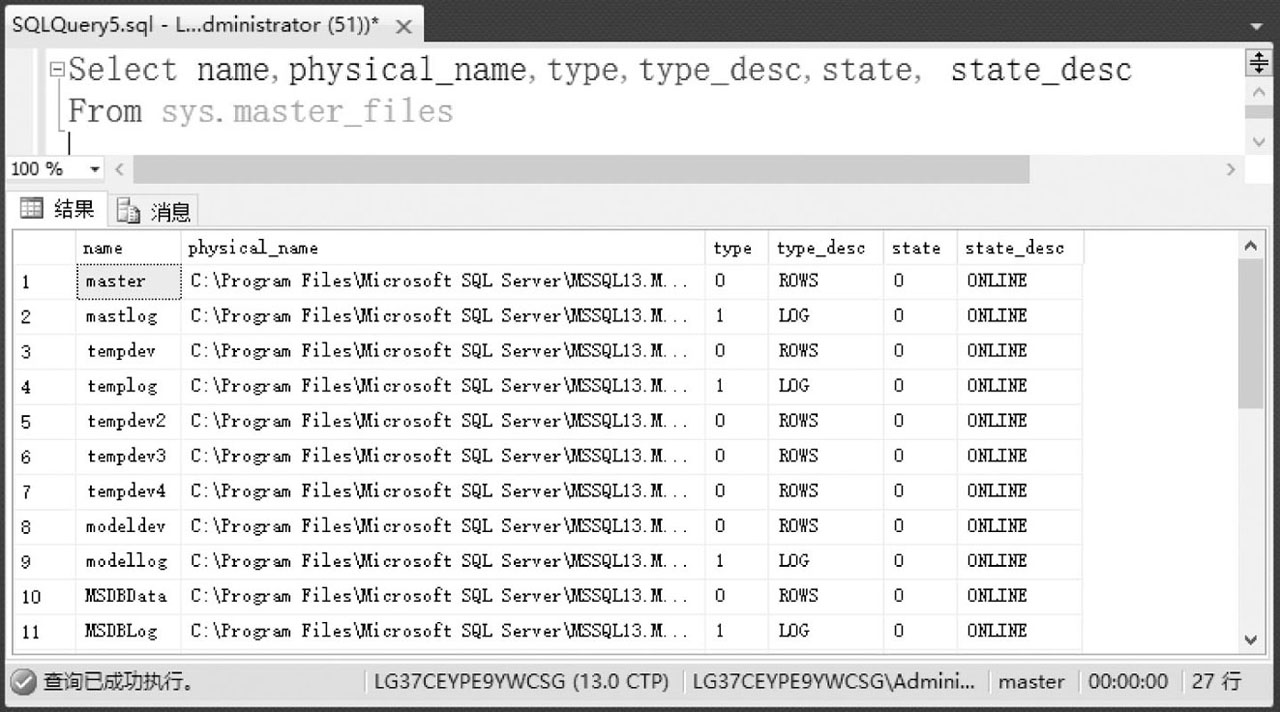Click the 27 行 row count entry
The width and height of the screenshot is (1280, 712).
[x=1216, y=682]
